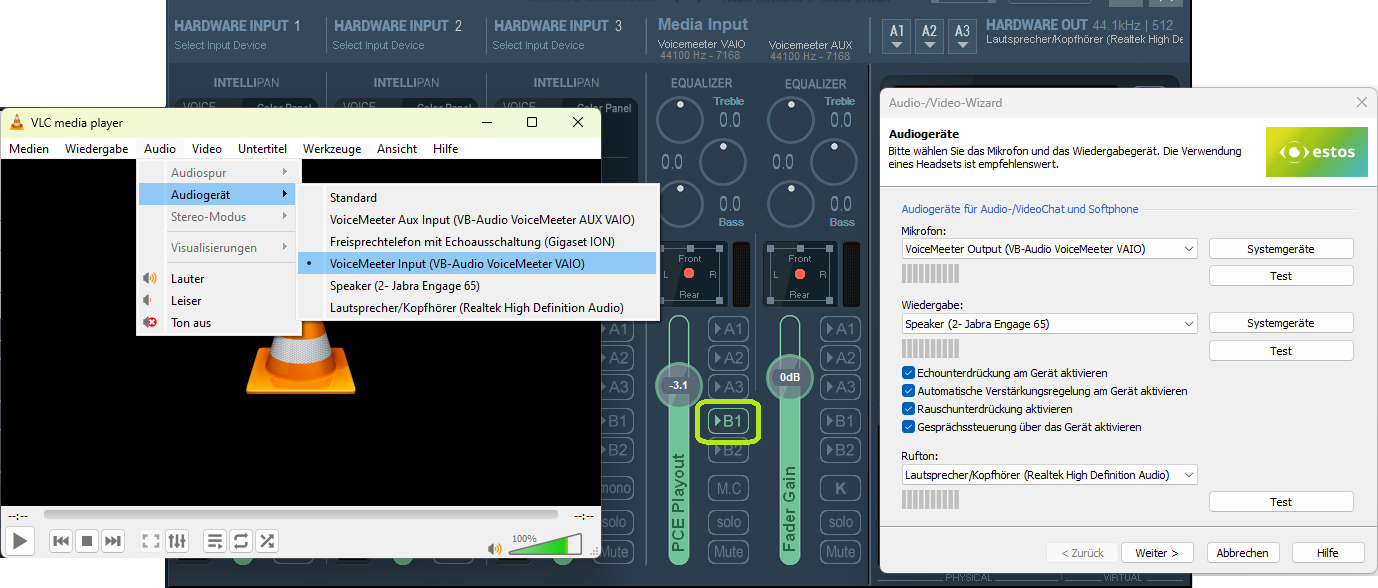Toggle the VLC playlist view icon
This screenshot has height=588, width=1378.
pyautogui.click(x=215, y=541)
